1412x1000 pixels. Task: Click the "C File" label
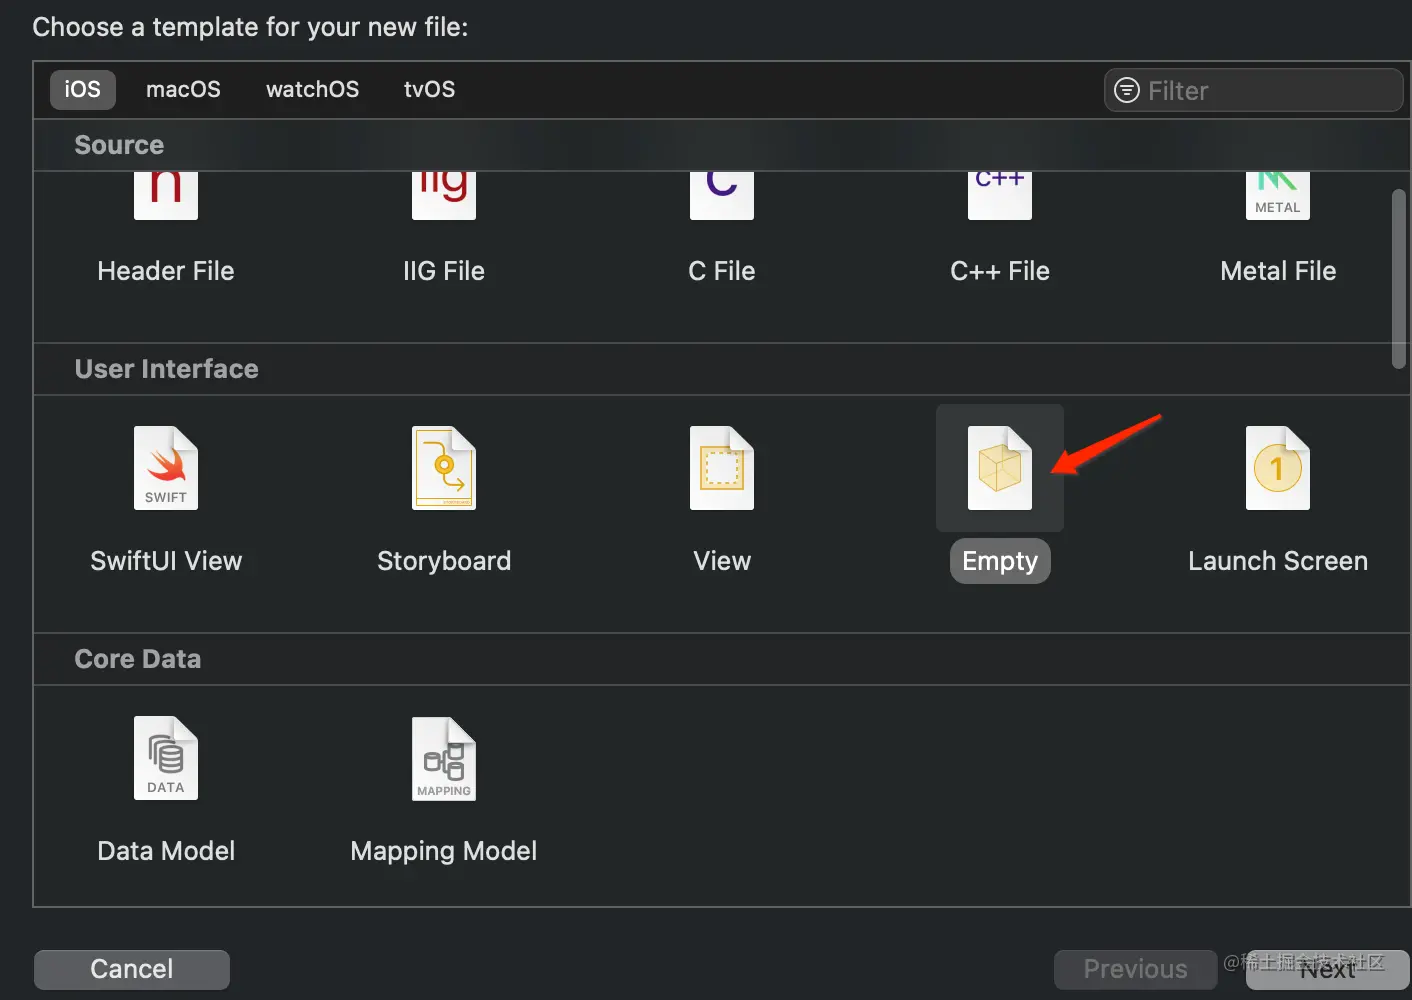click(722, 271)
